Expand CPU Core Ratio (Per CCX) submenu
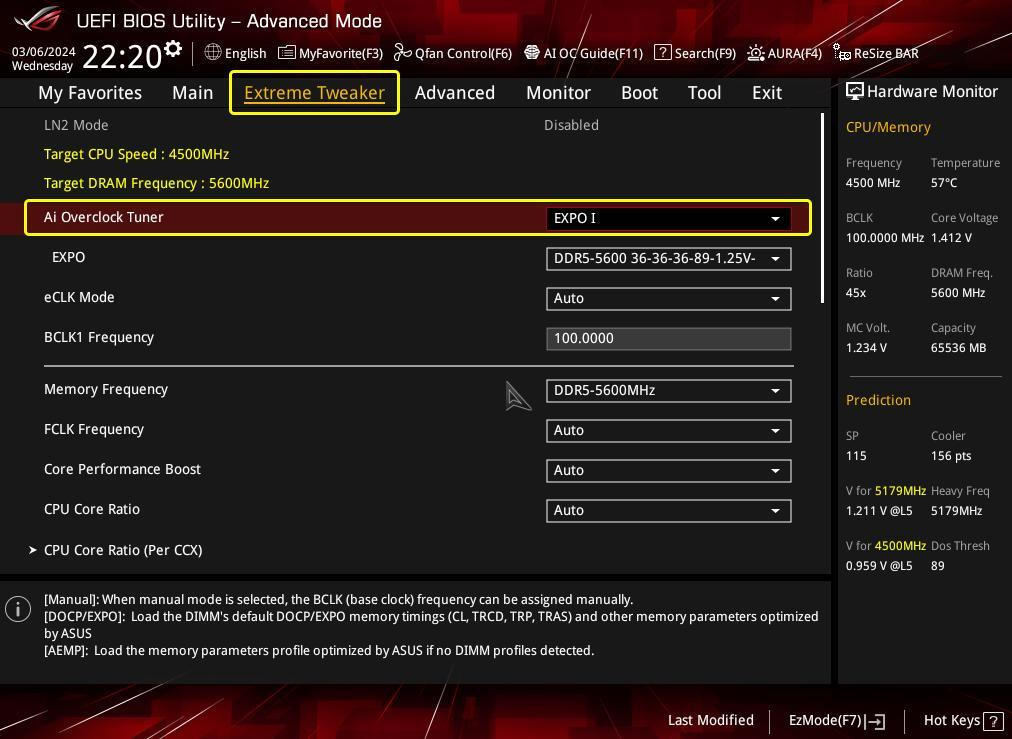The width and height of the screenshot is (1012, 739). click(x=123, y=550)
